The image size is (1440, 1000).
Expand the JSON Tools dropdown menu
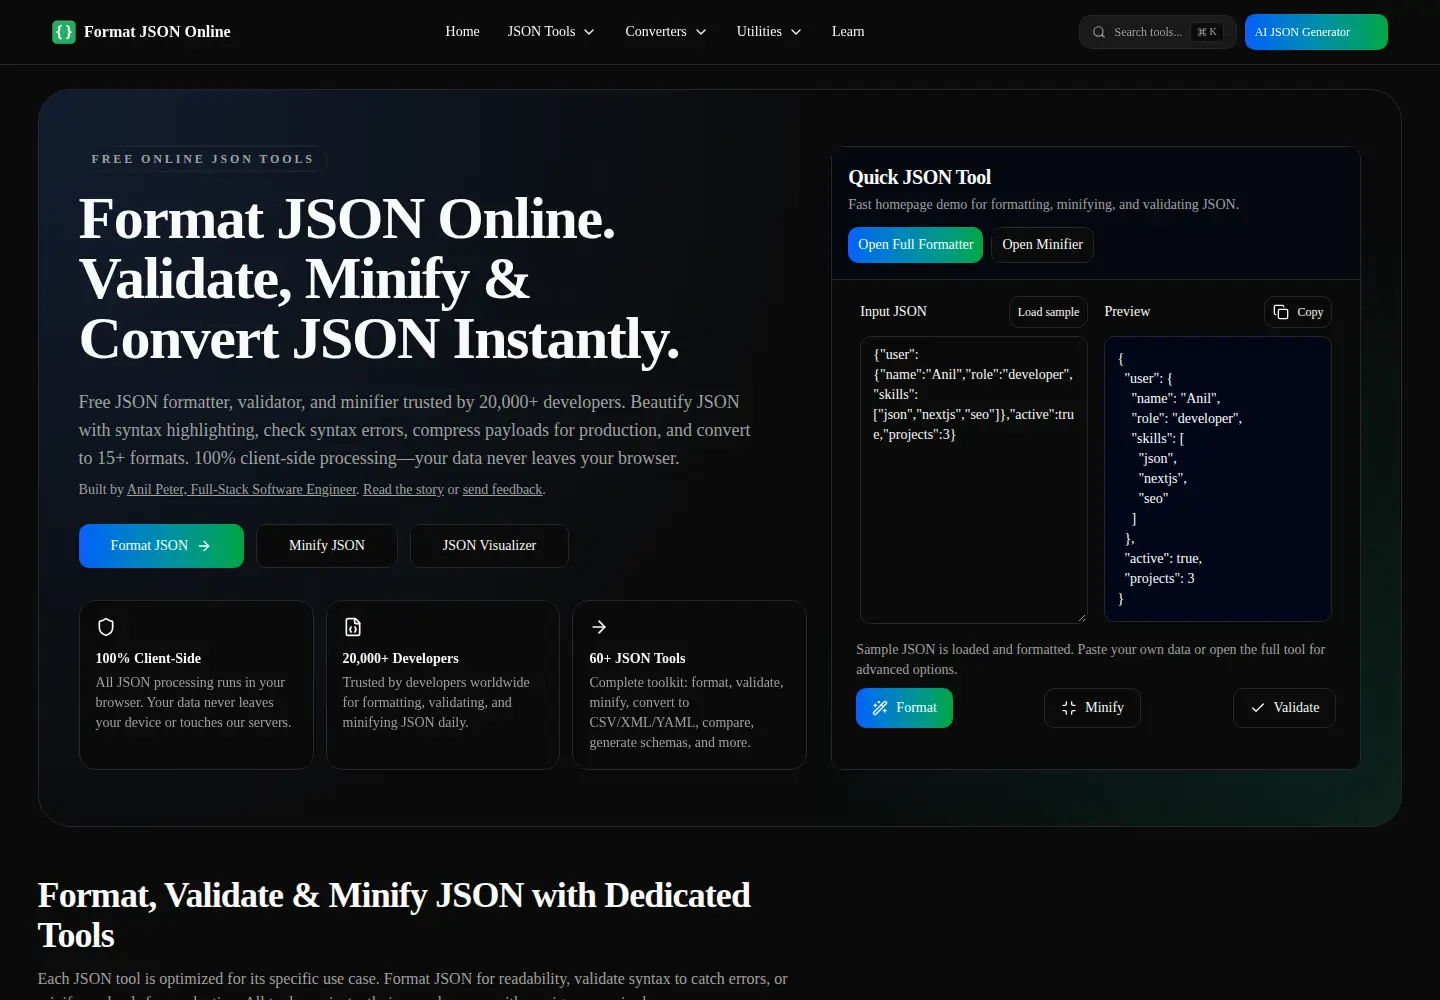coord(551,32)
